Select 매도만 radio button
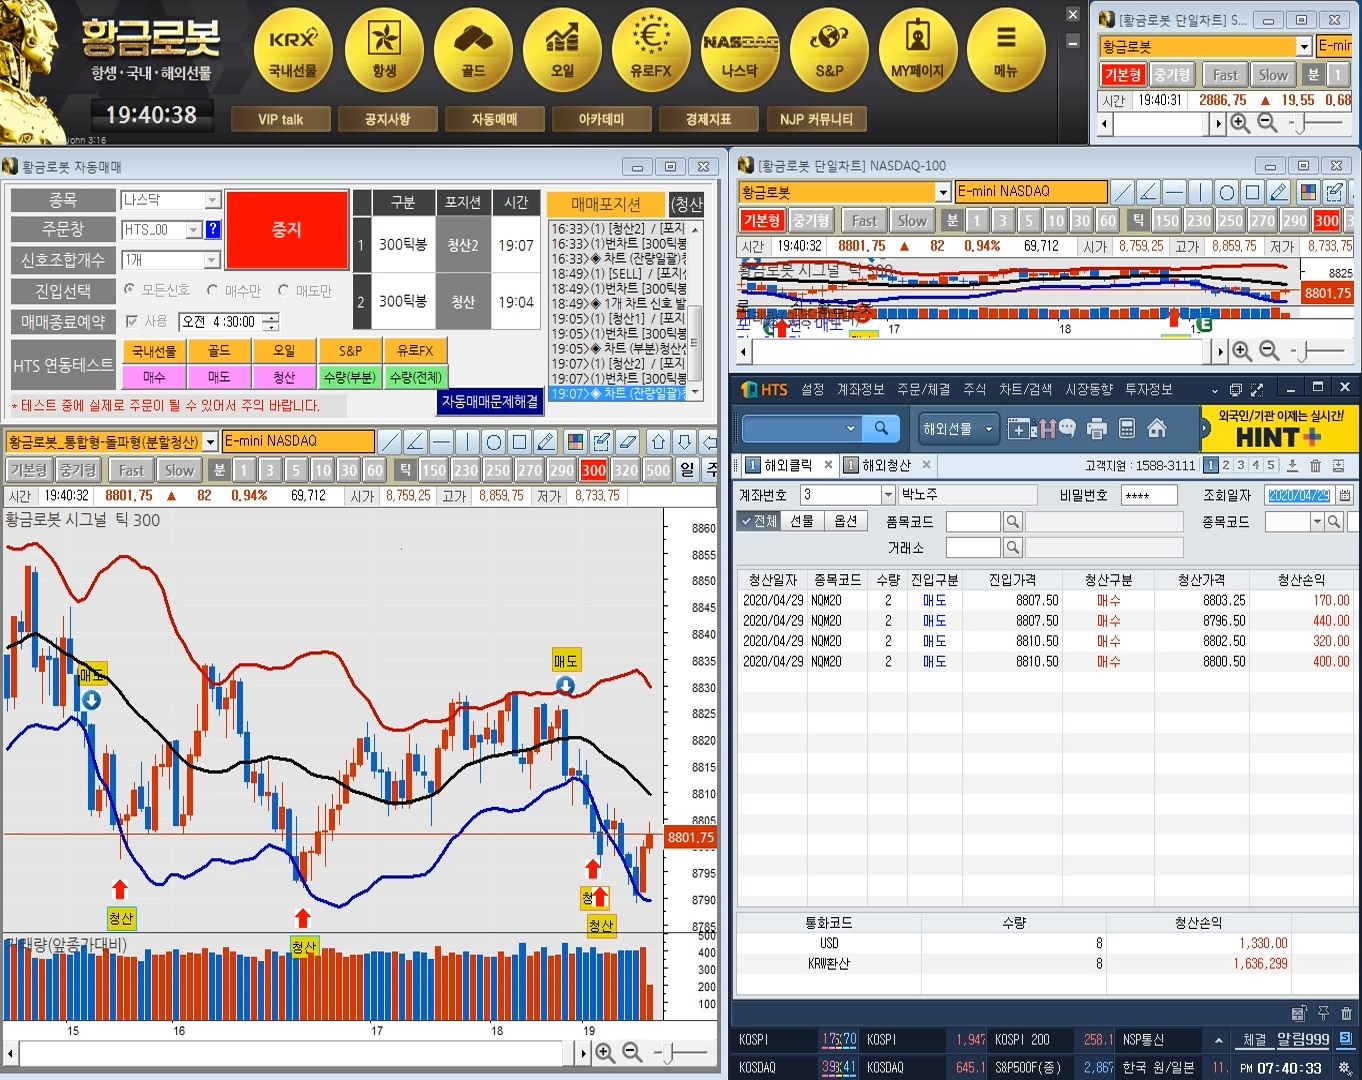The height and width of the screenshot is (1080, 1362). (283, 290)
